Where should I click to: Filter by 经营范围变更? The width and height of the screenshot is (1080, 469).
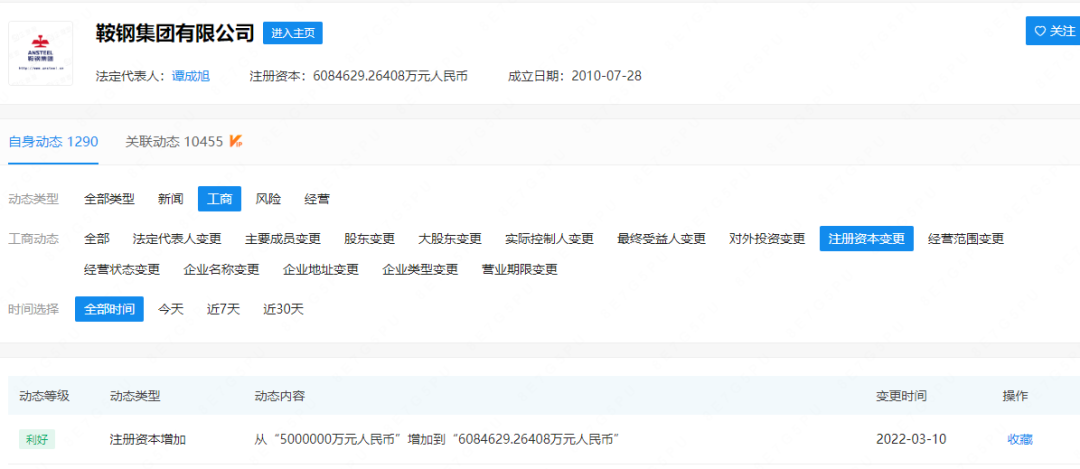965,239
